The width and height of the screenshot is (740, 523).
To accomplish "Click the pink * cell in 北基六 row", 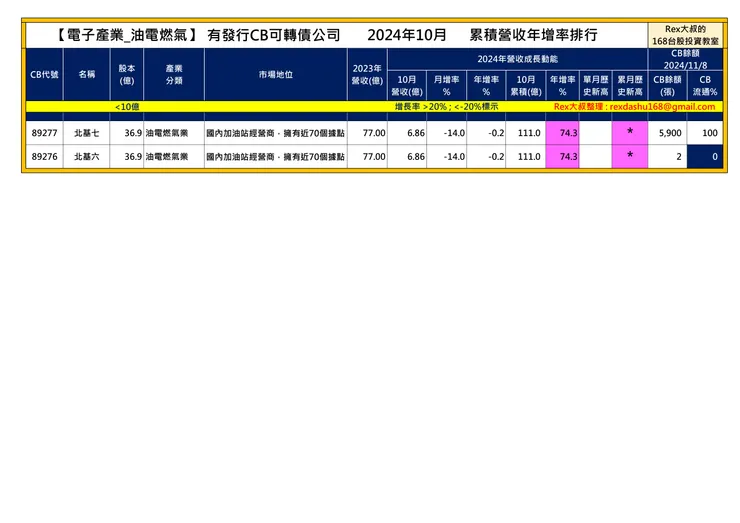I will pyautogui.click(x=630, y=157).
